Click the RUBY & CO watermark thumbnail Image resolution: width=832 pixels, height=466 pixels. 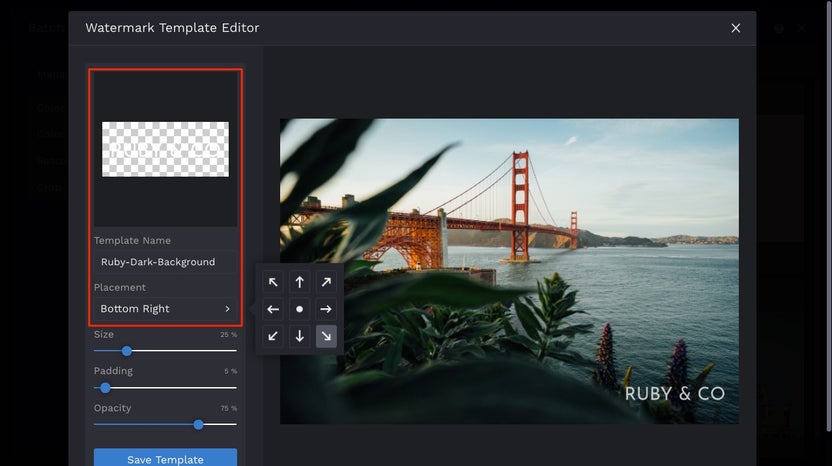click(166, 149)
